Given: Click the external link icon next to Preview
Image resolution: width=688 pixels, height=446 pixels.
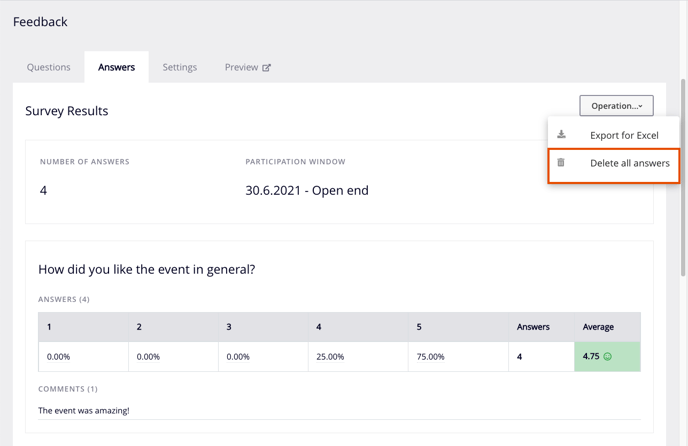Looking at the screenshot, I should tap(266, 68).
